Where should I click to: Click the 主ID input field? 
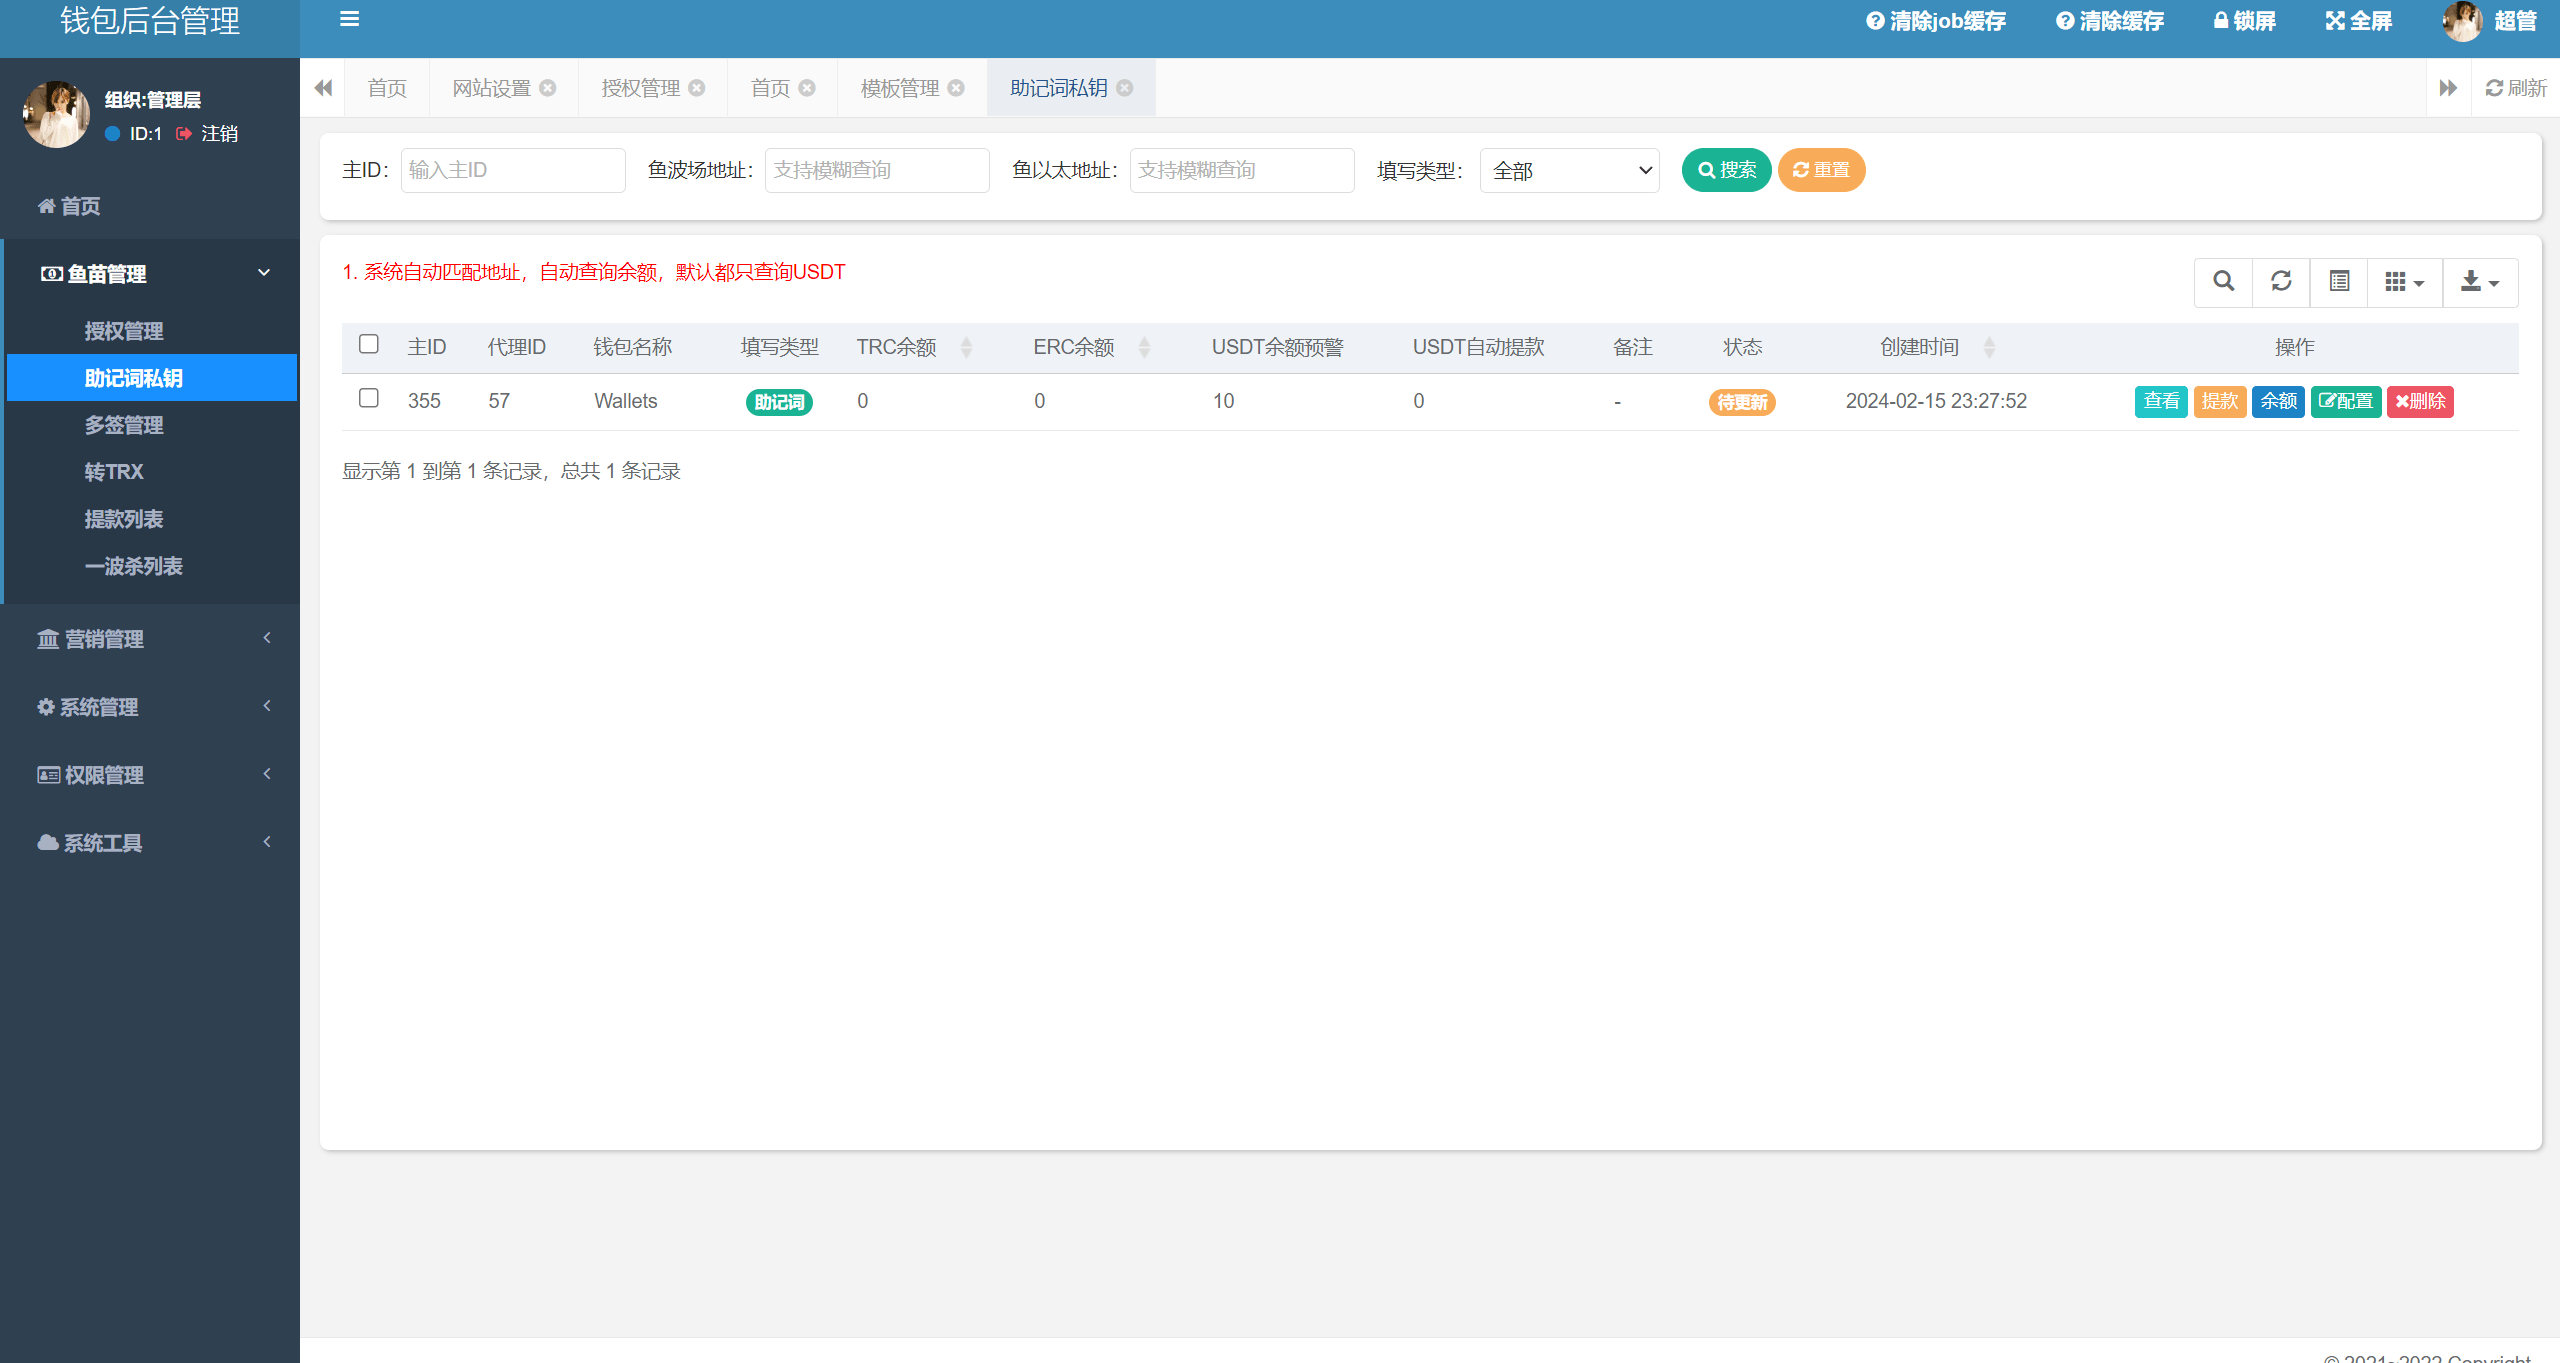(513, 171)
